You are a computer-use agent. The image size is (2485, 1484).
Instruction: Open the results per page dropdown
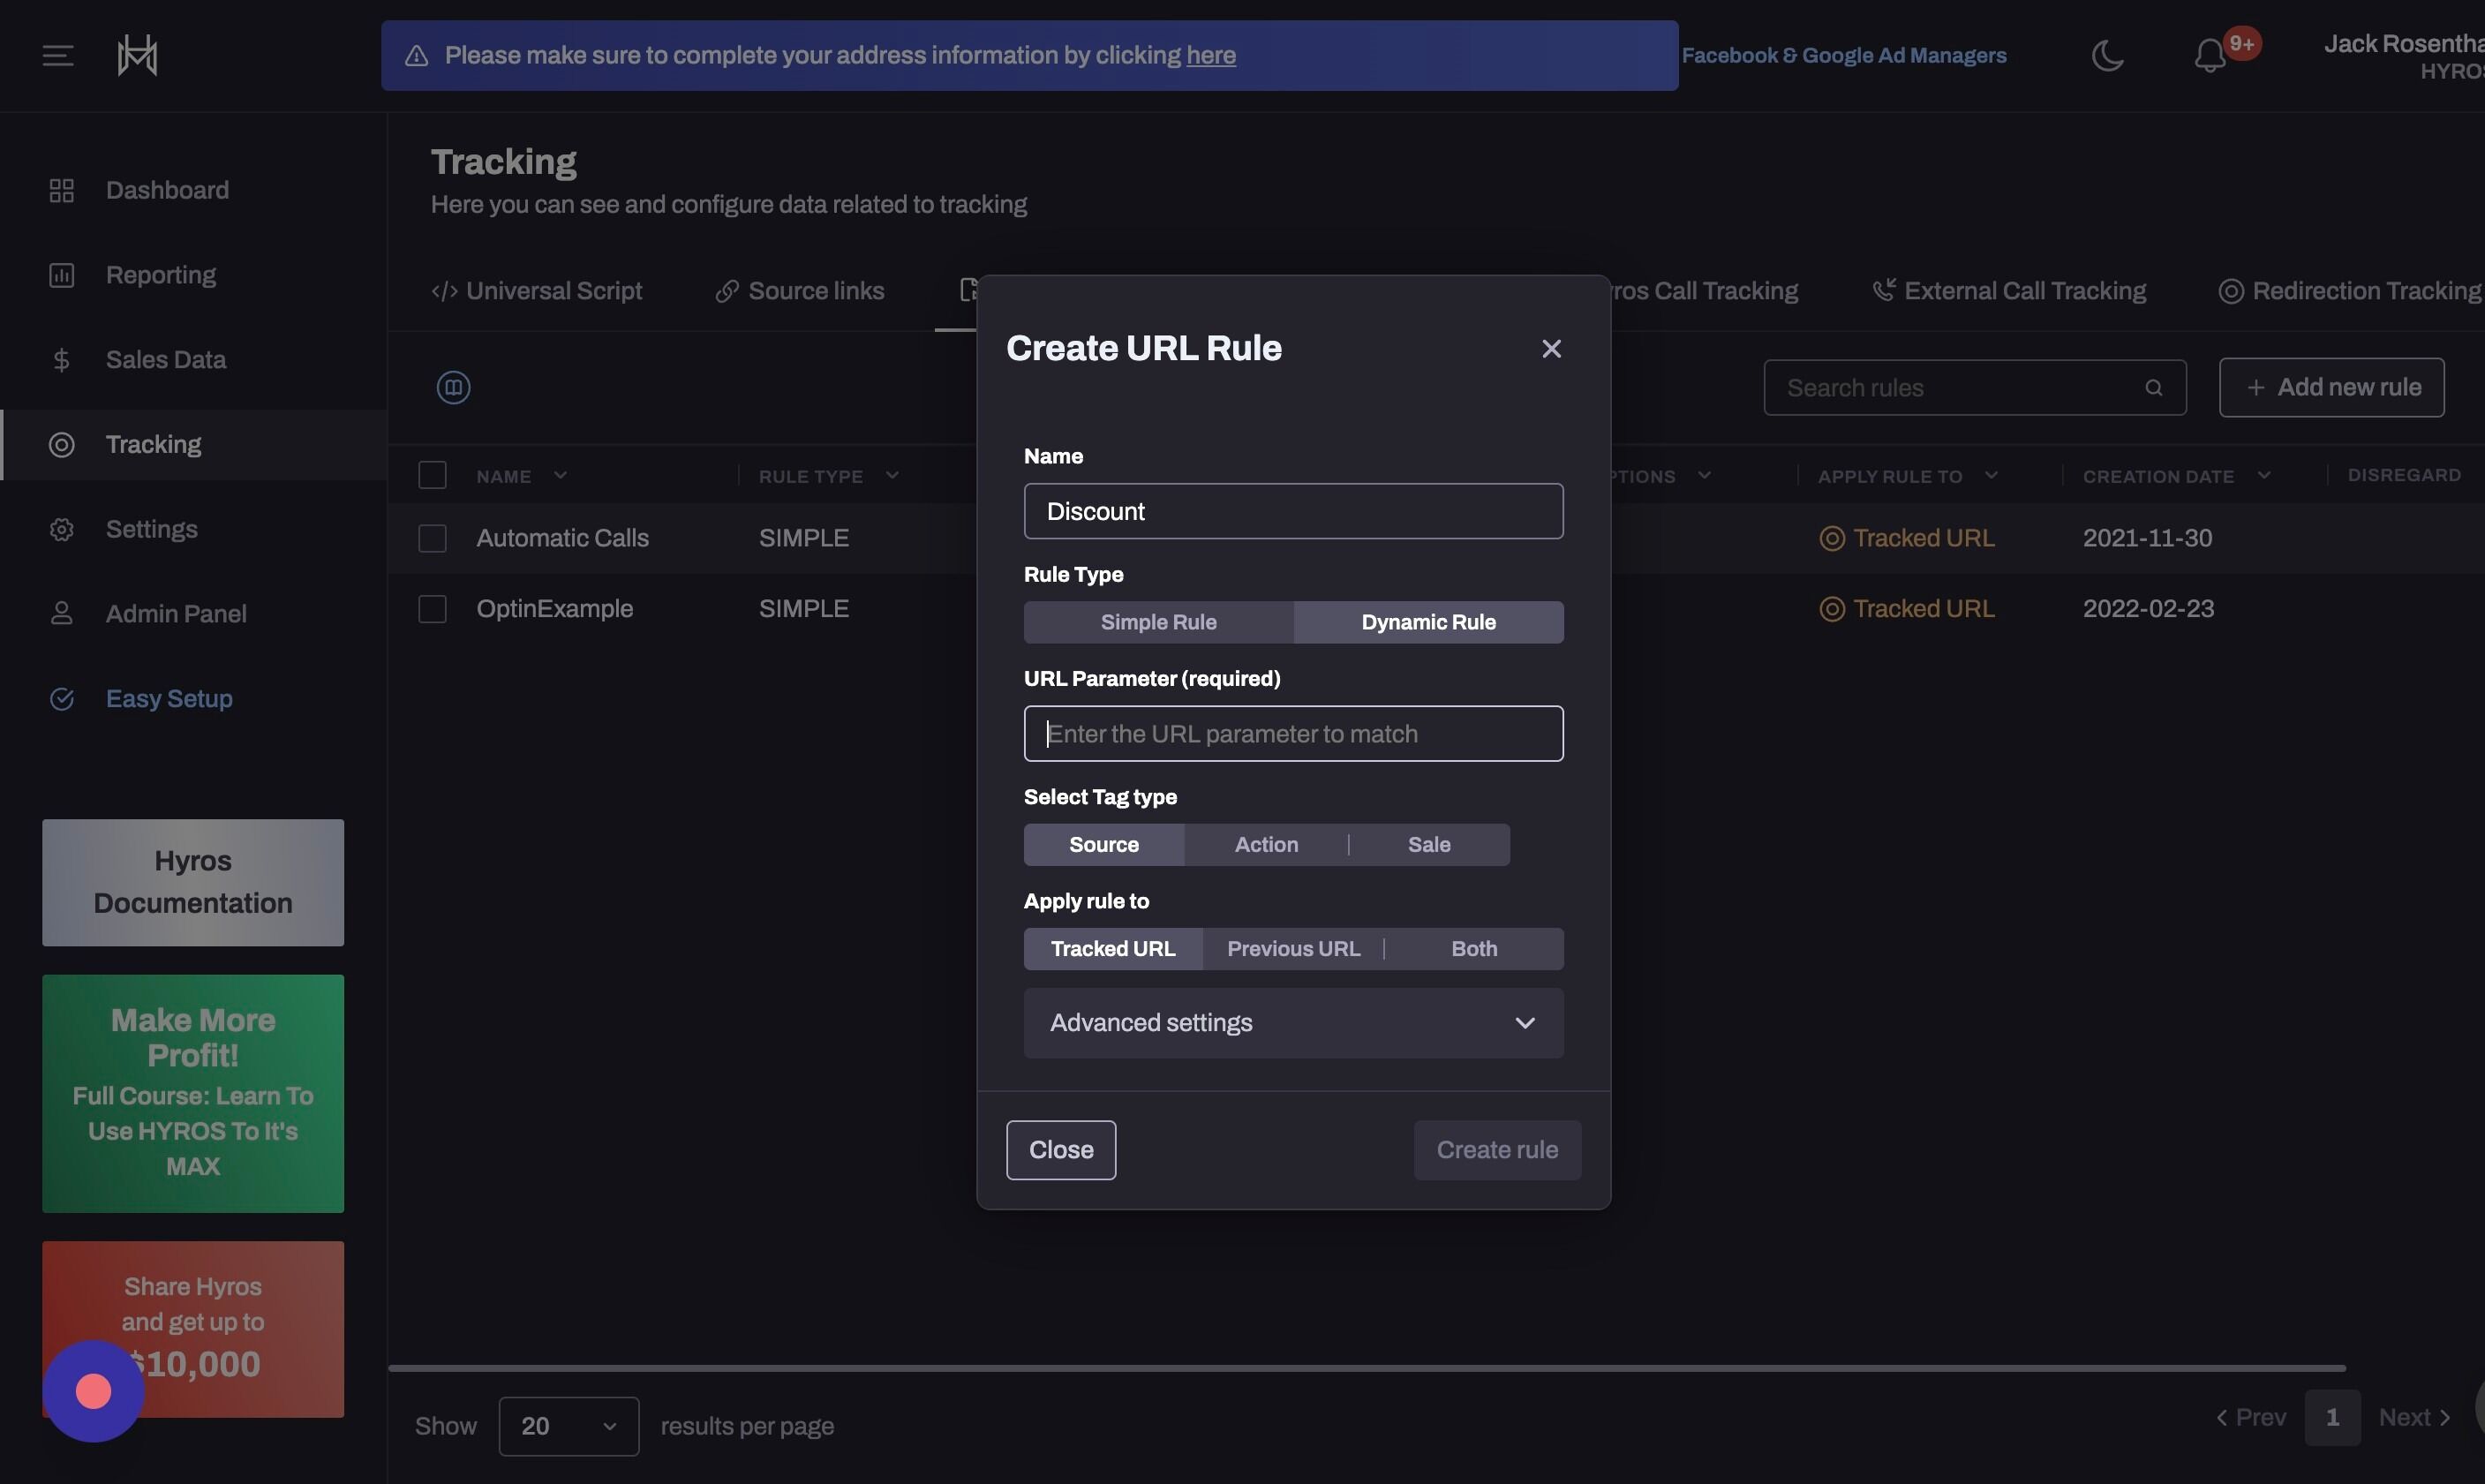coord(568,1426)
